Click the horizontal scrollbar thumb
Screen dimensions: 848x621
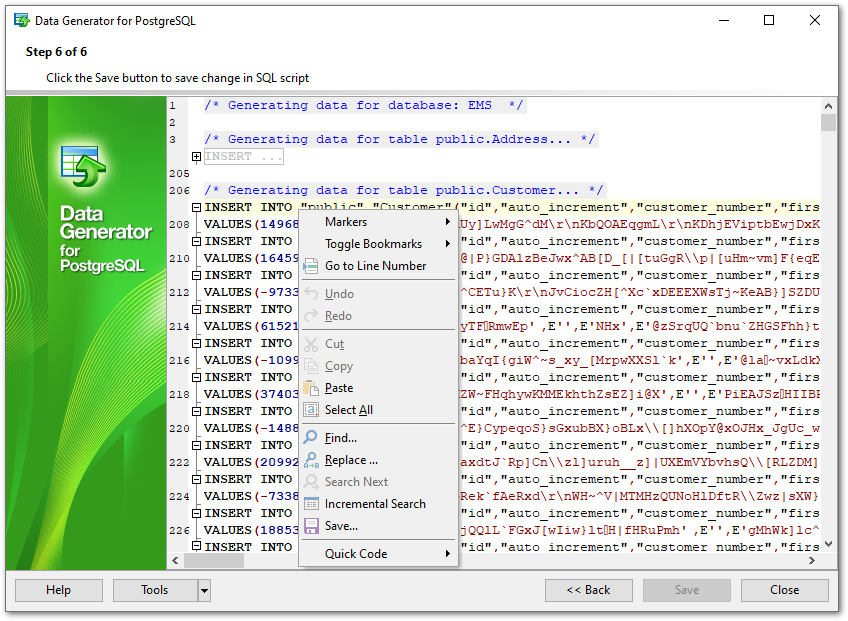[214, 561]
